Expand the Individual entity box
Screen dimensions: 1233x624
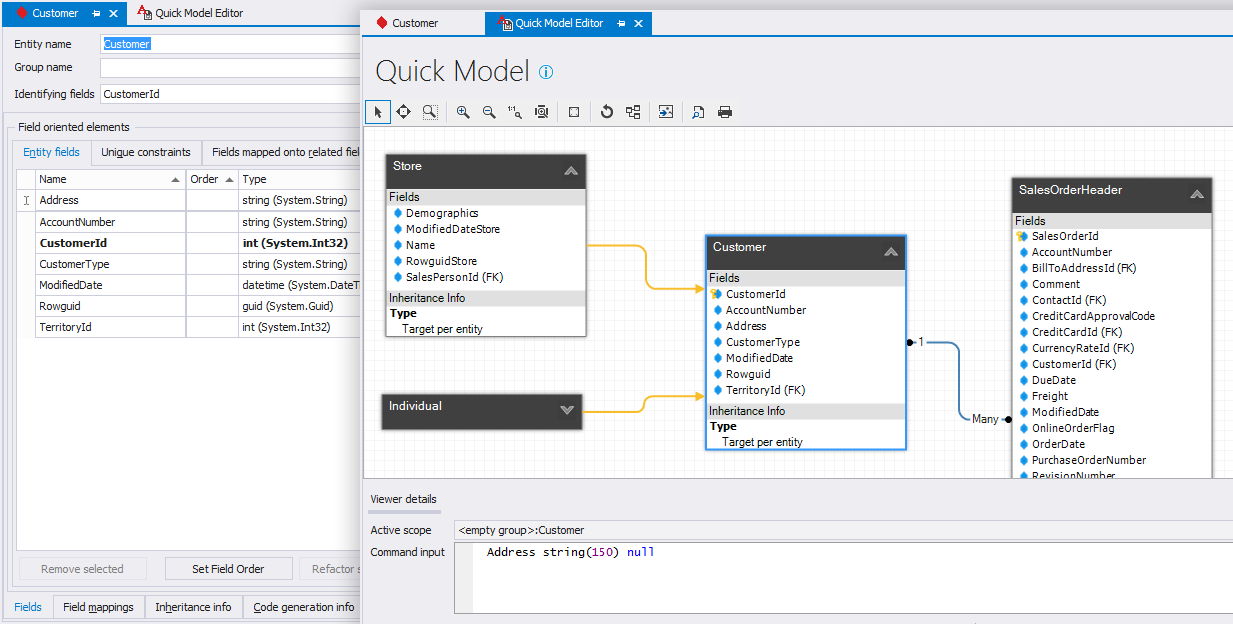(x=567, y=410)
